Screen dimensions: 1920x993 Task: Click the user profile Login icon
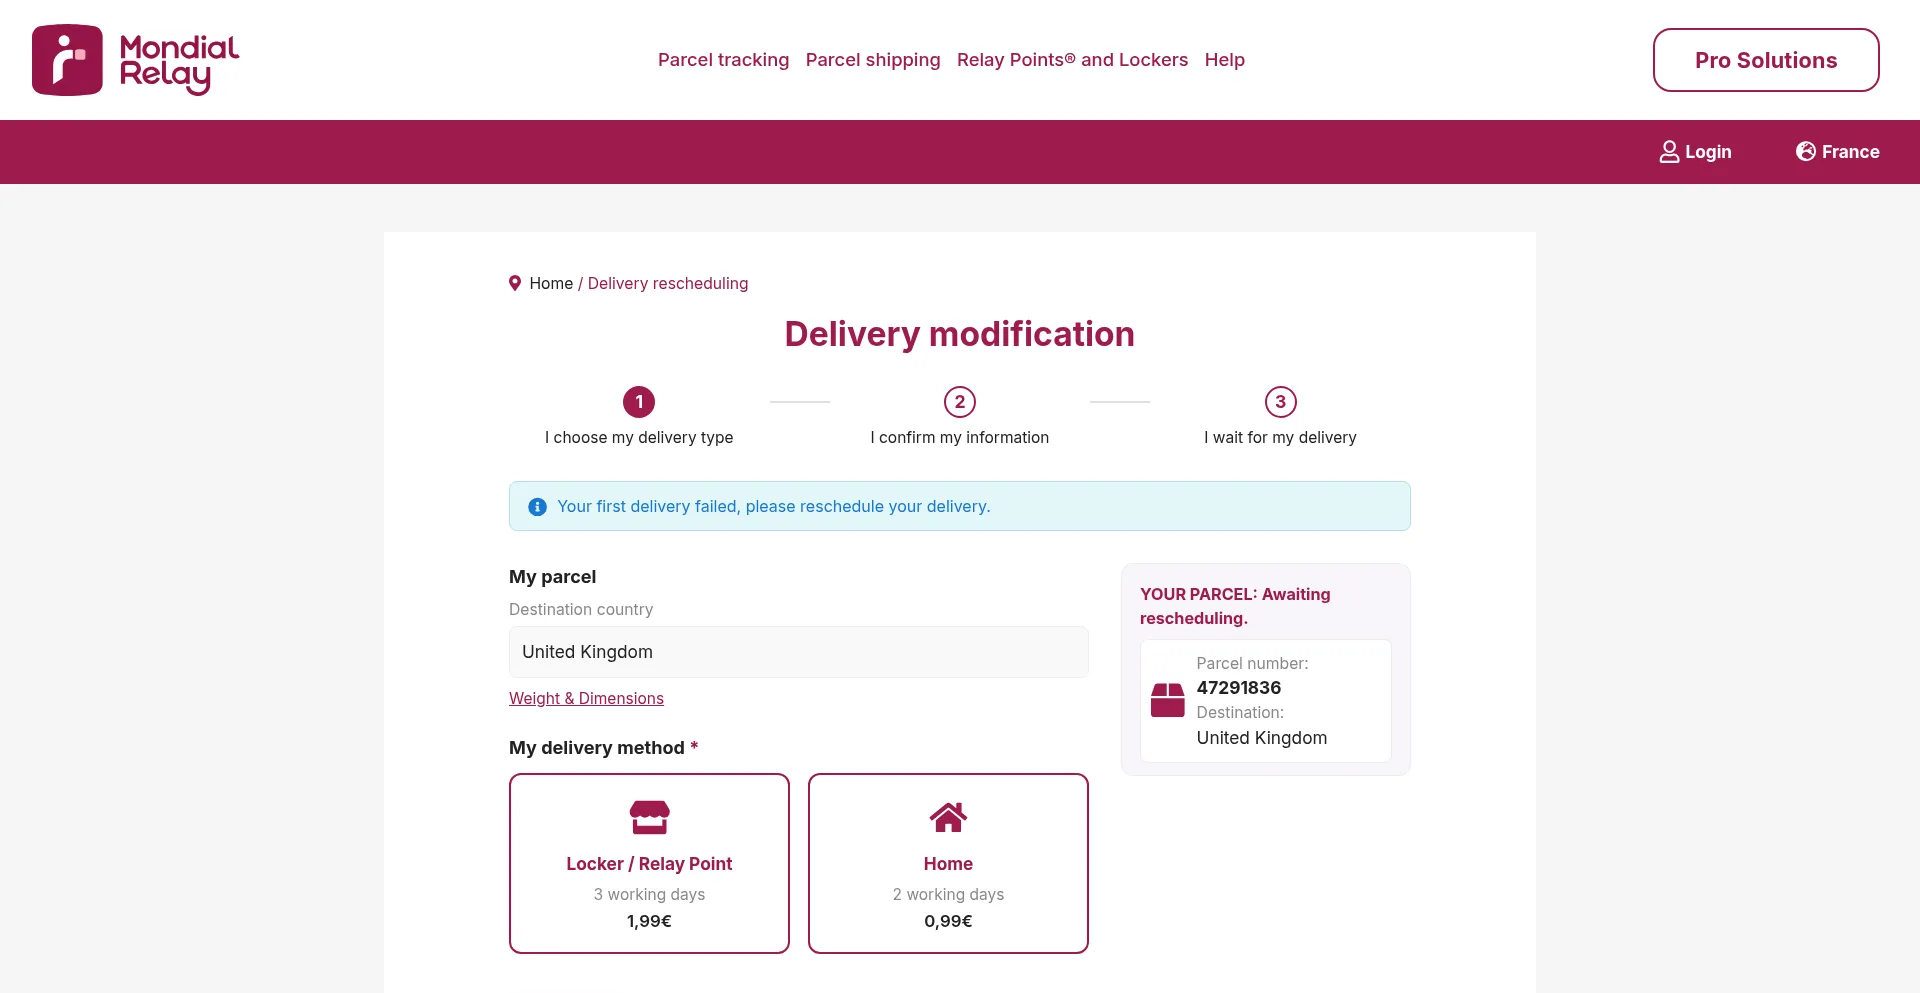(1669, 152)
